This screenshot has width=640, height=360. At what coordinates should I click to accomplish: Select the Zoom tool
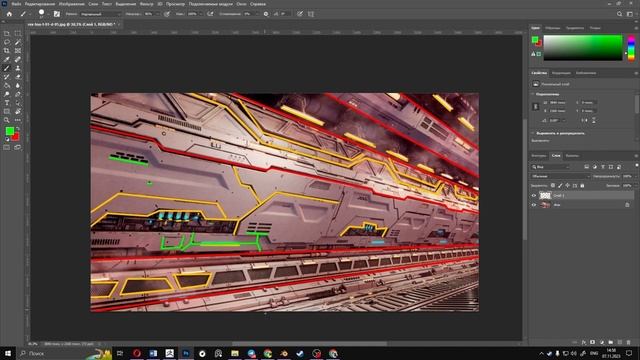pos(7,120)
